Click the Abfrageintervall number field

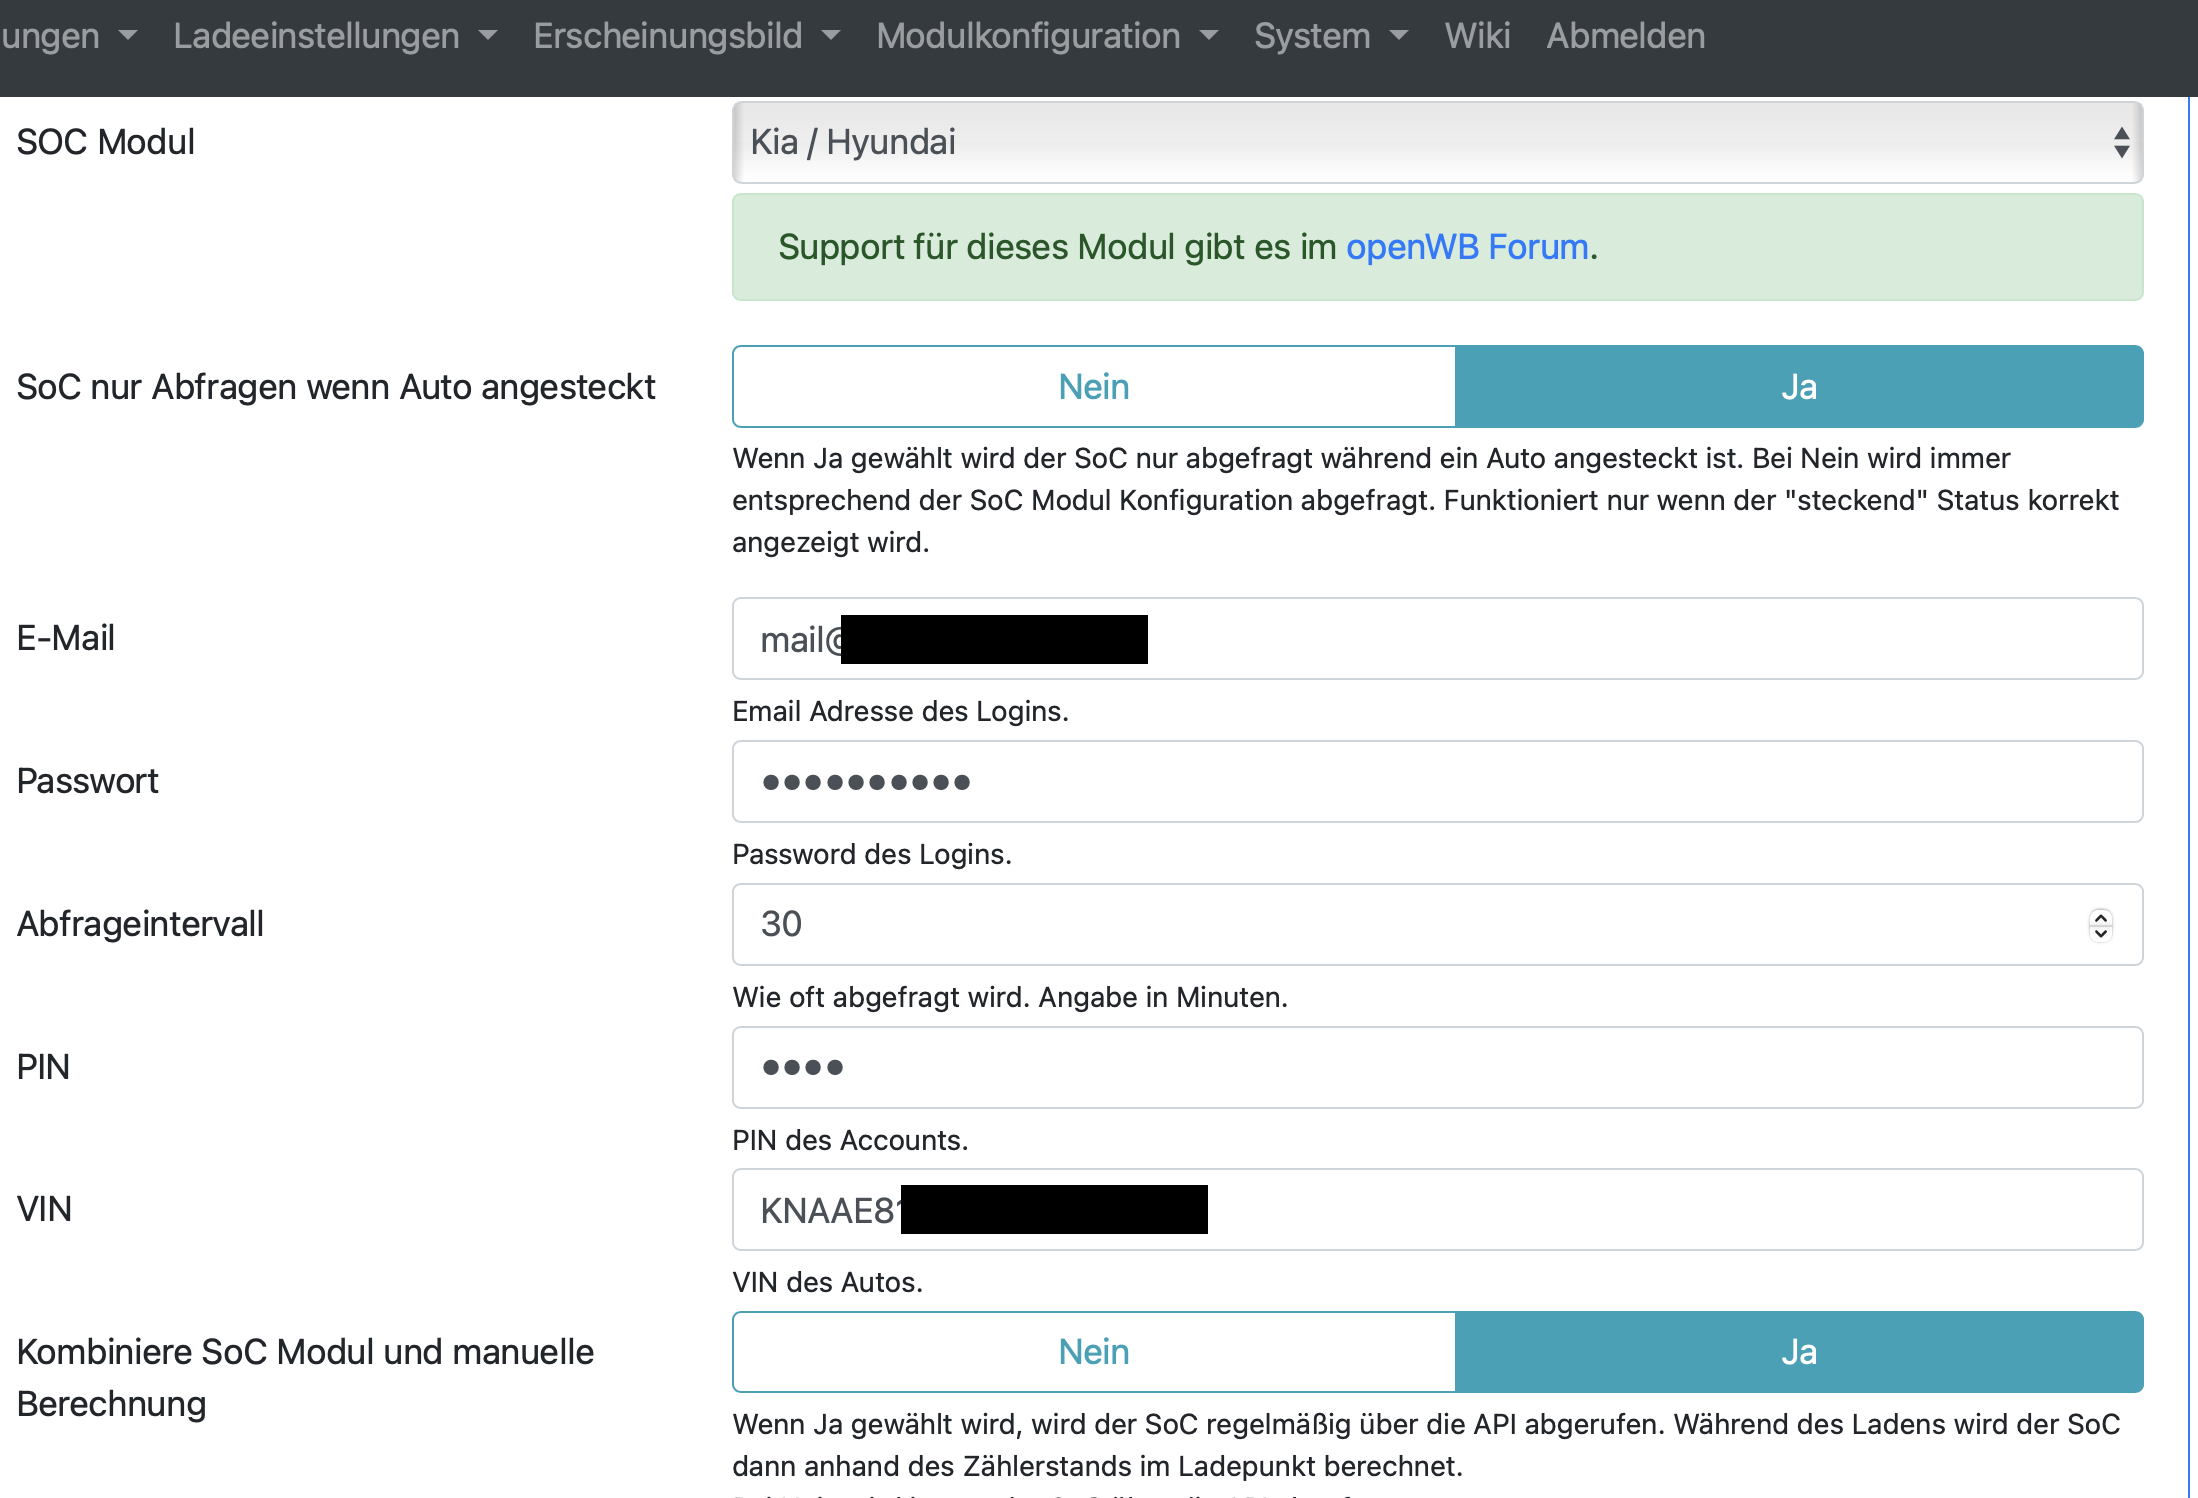1400,924
